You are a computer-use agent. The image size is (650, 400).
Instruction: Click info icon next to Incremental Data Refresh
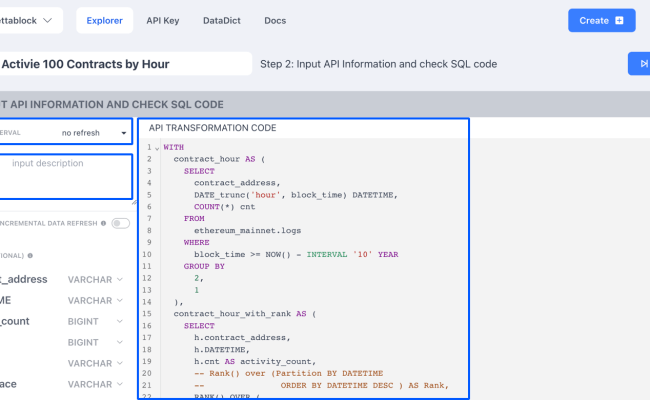[x=103, y=223]
